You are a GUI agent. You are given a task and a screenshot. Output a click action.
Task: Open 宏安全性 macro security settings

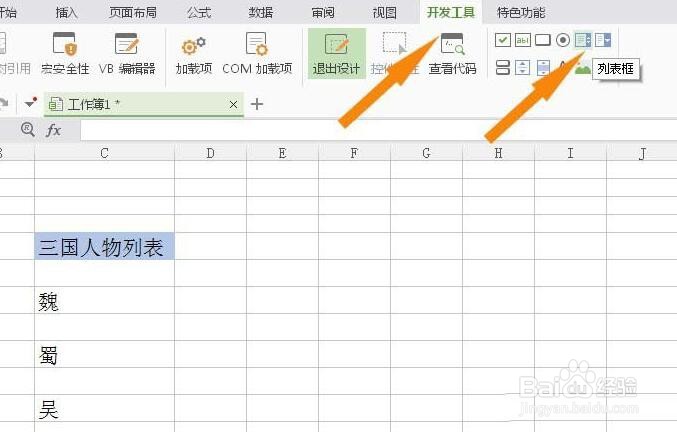click(x=65, y=54)
